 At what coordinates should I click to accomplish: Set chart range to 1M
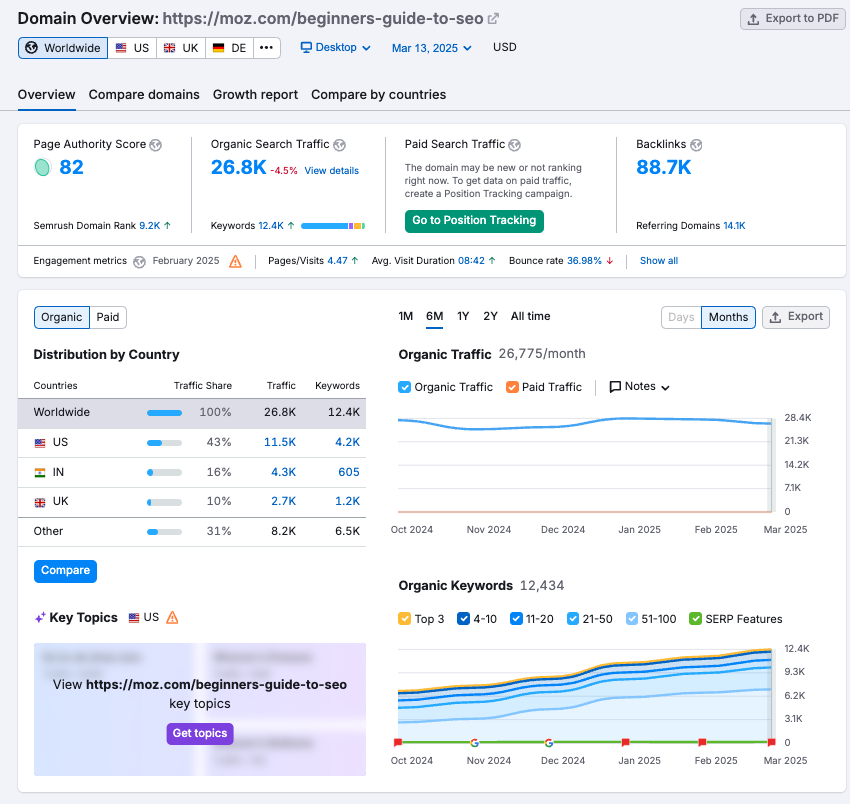(405, 317)
